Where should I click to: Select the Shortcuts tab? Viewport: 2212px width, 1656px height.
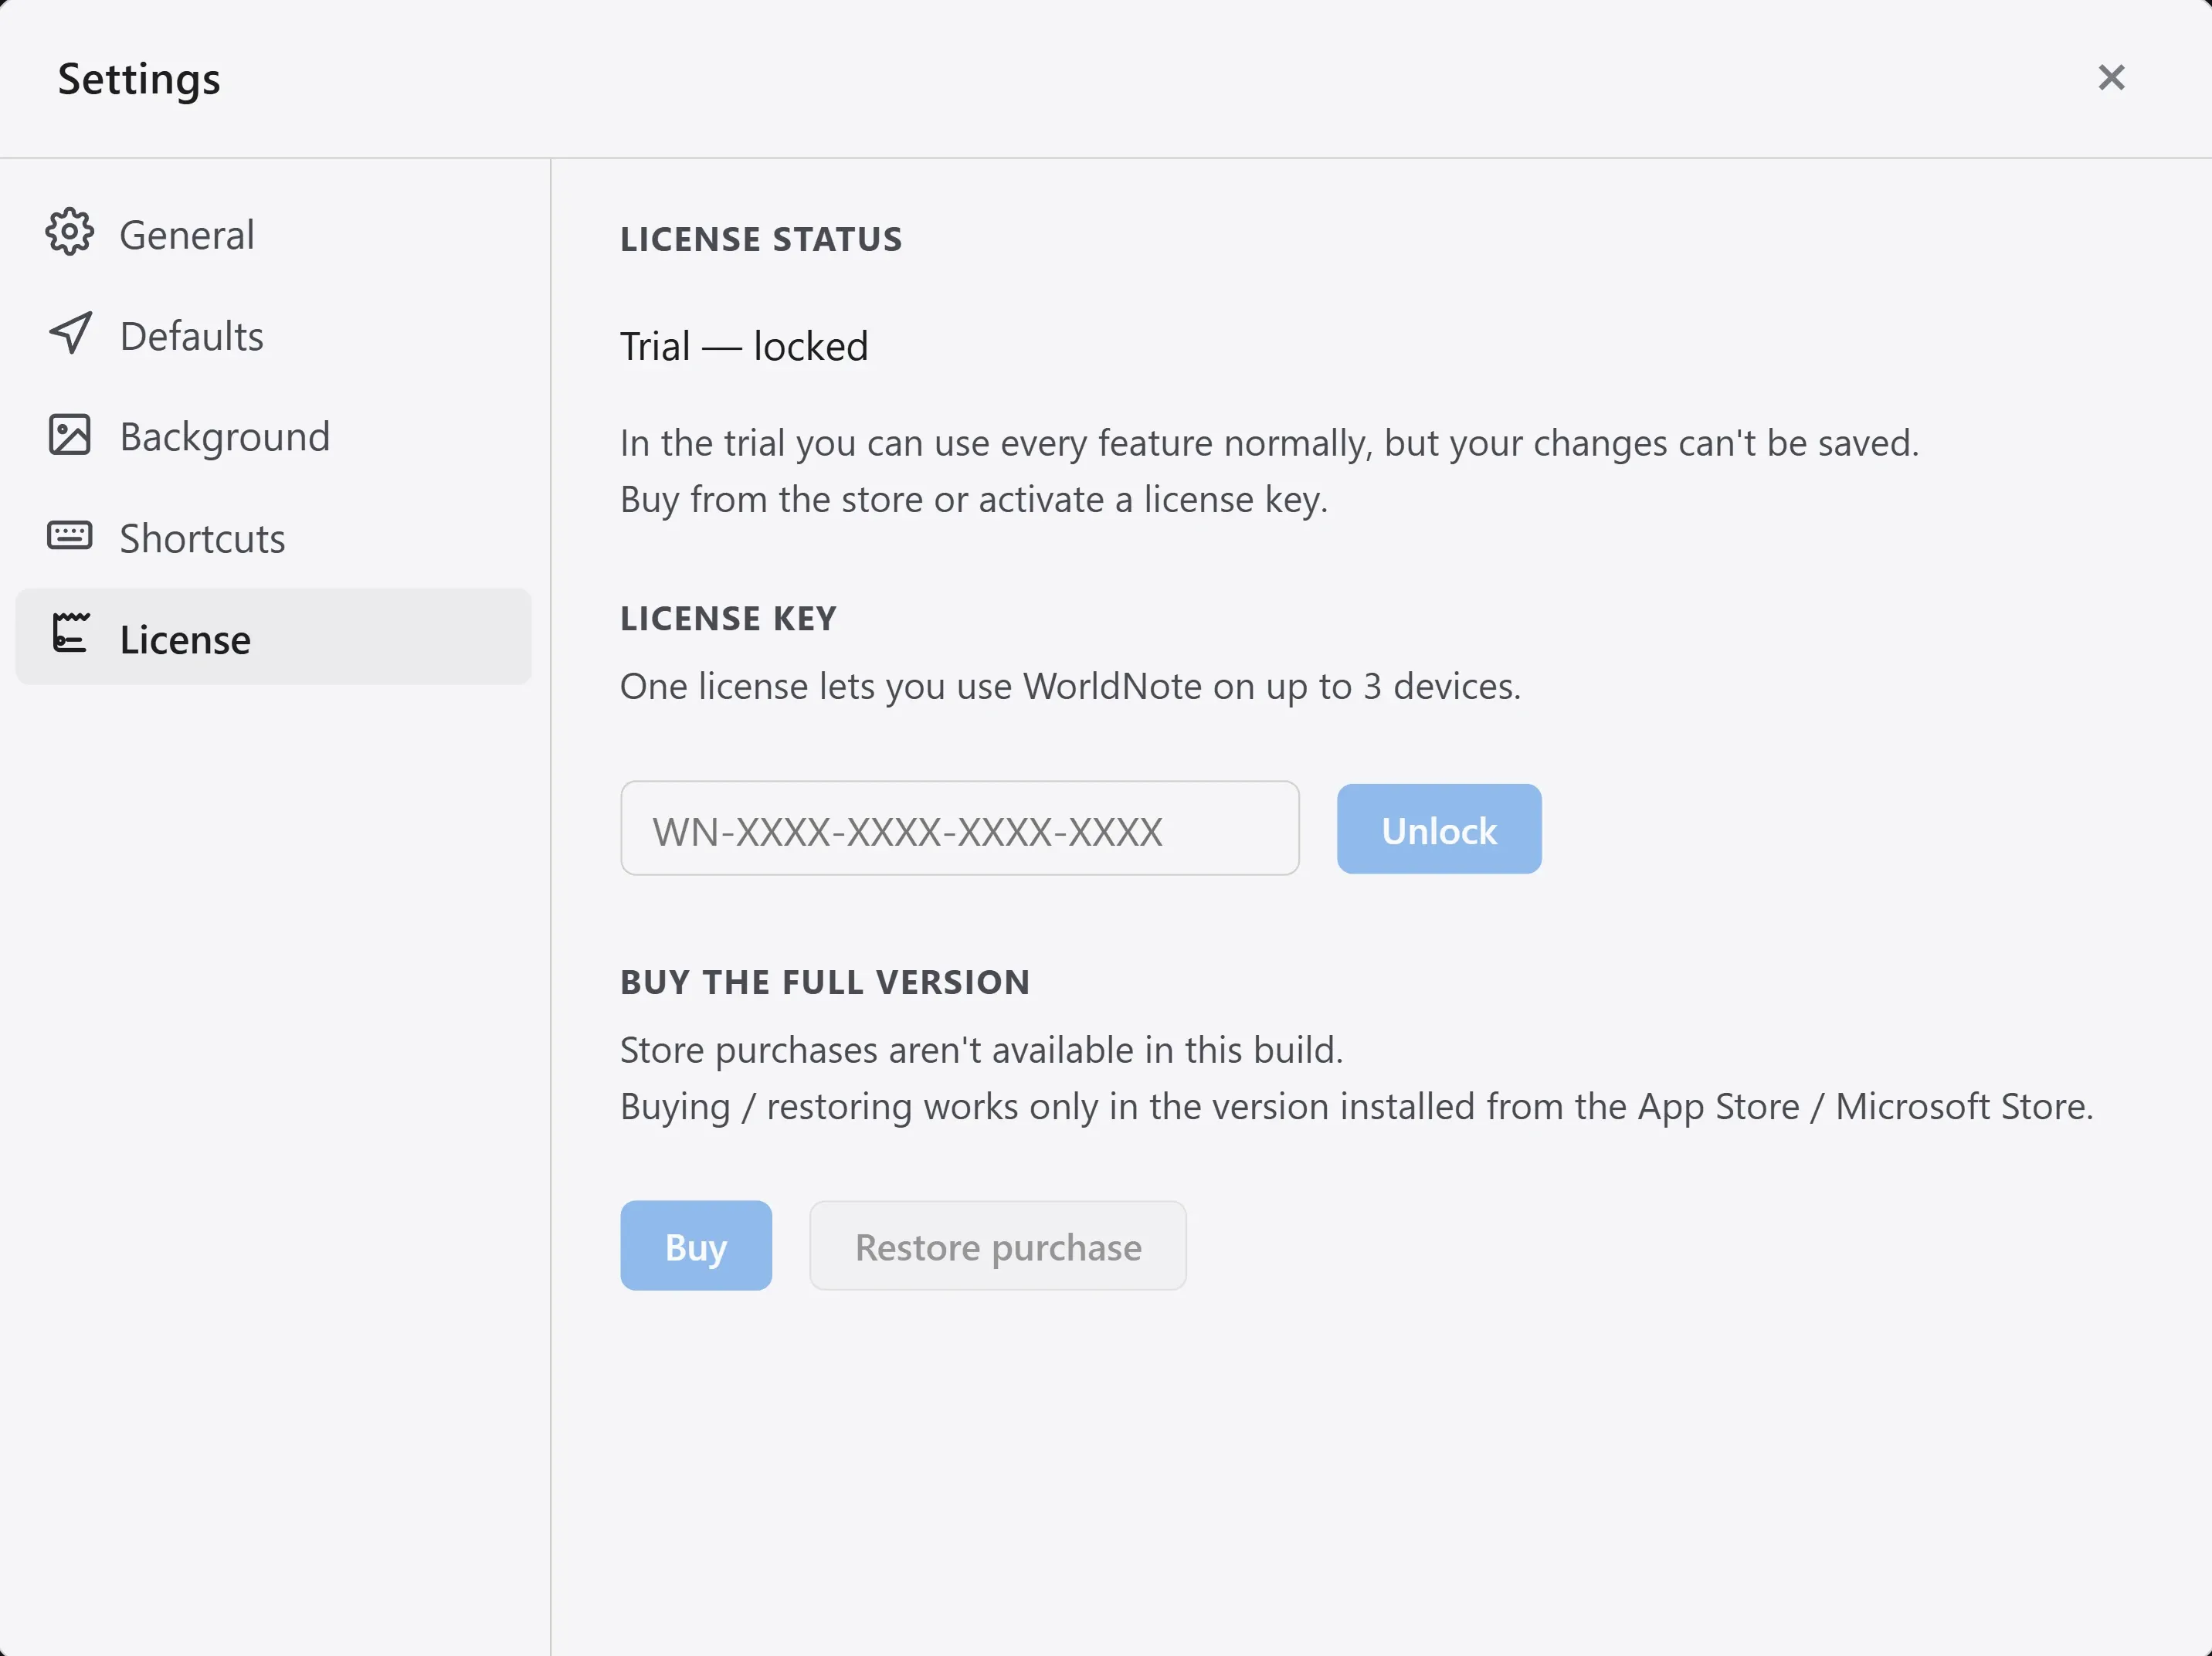pos(273,537)
